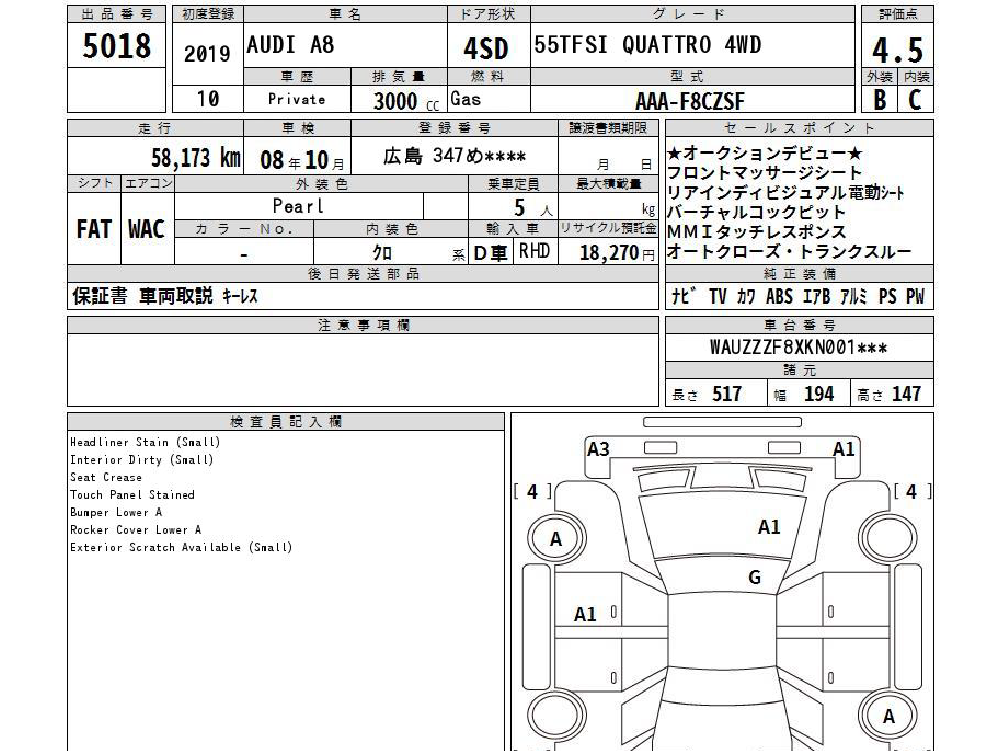Click the PS equipment entry
Screen dimensions: 1001x751
coord(887,296)
